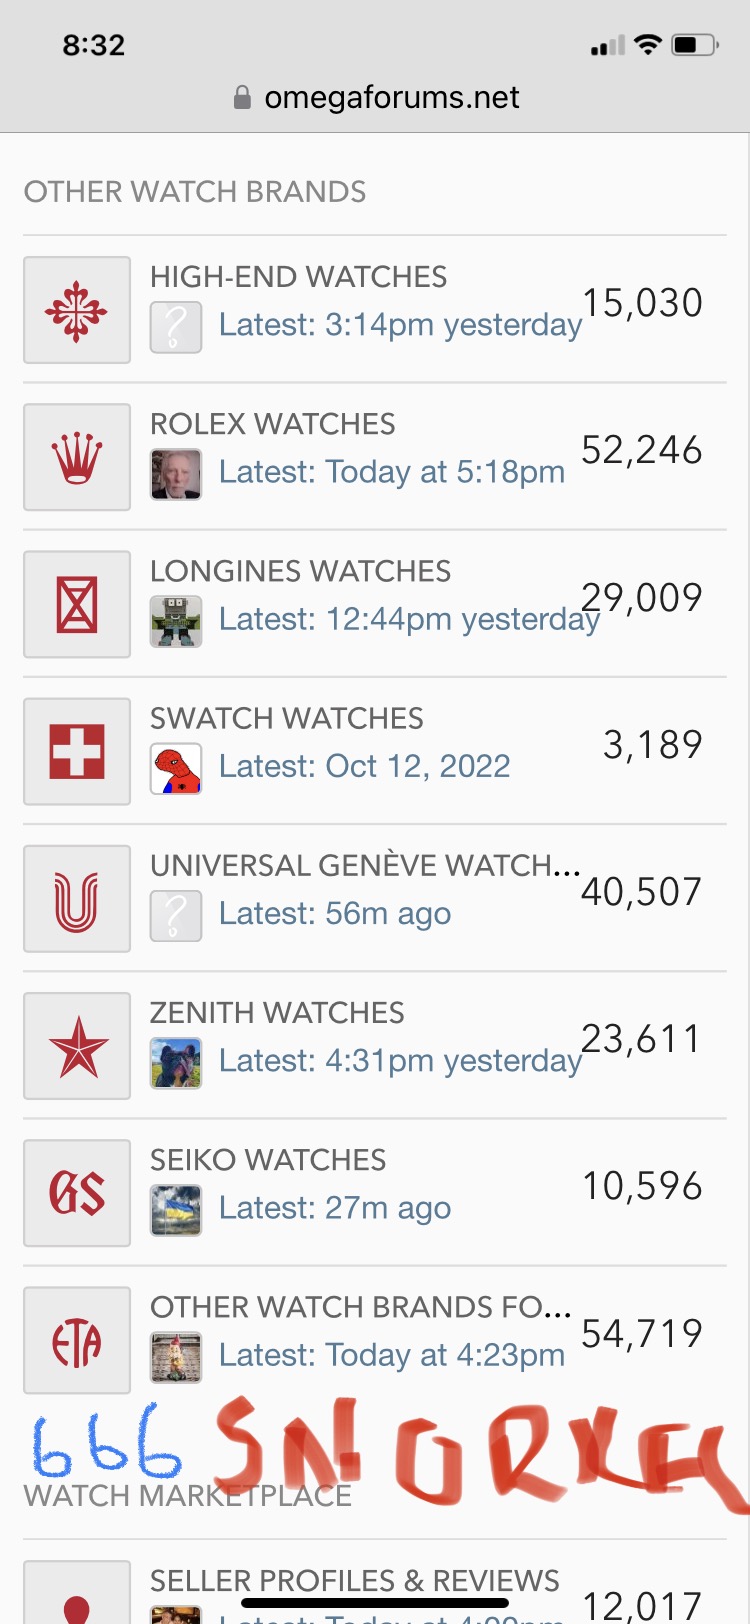
Task: Tap the Rolex crown forum icon
Action: 77,457
